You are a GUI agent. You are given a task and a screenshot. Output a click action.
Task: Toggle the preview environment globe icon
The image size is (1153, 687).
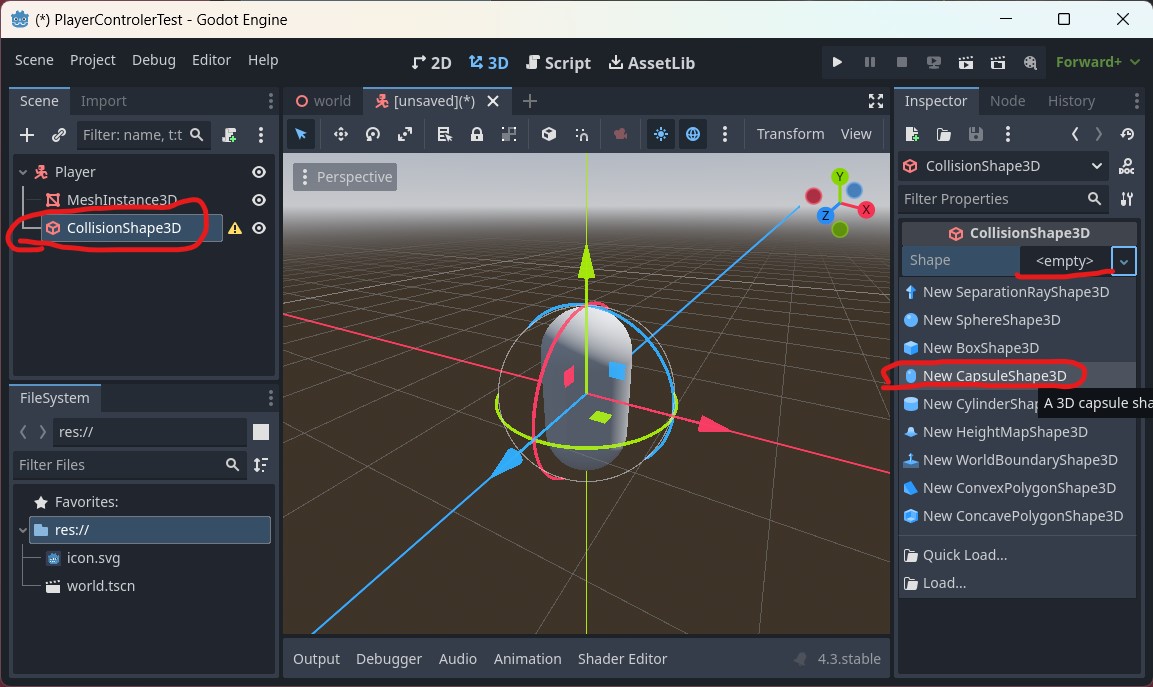coord(692,133)
